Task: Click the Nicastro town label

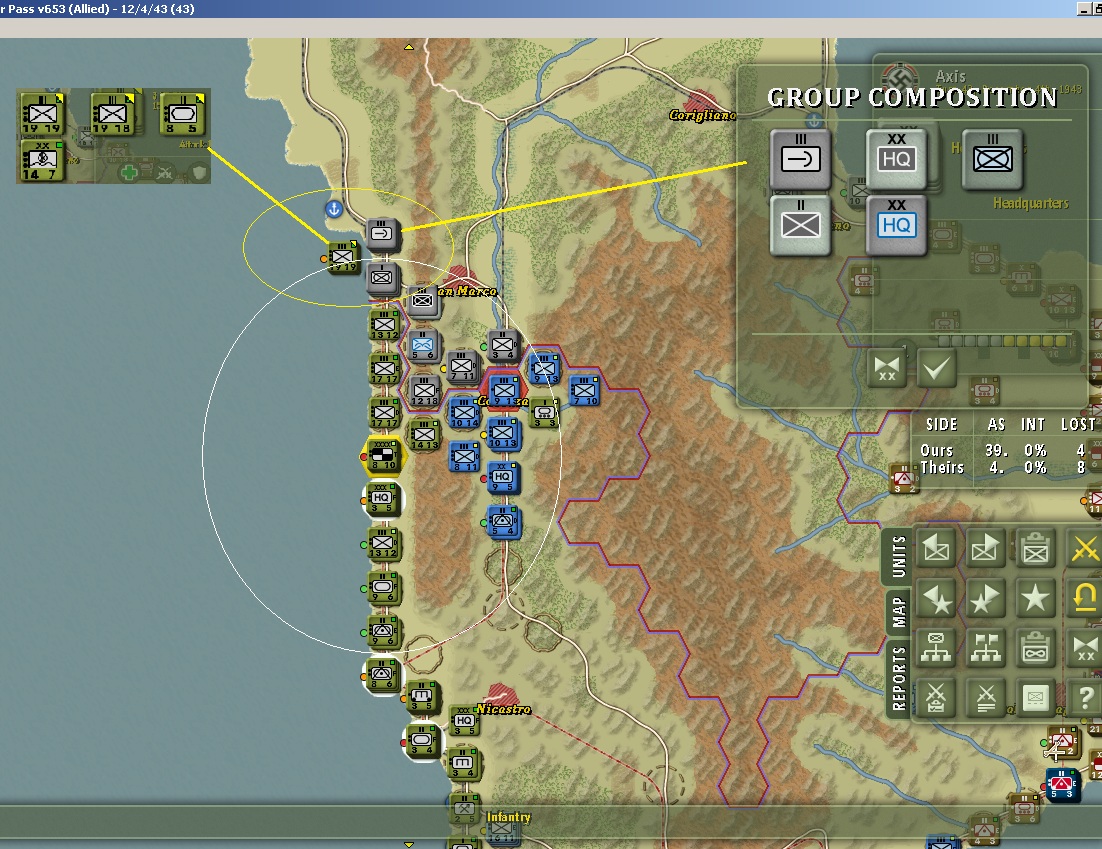Action: tap(503, 709)
